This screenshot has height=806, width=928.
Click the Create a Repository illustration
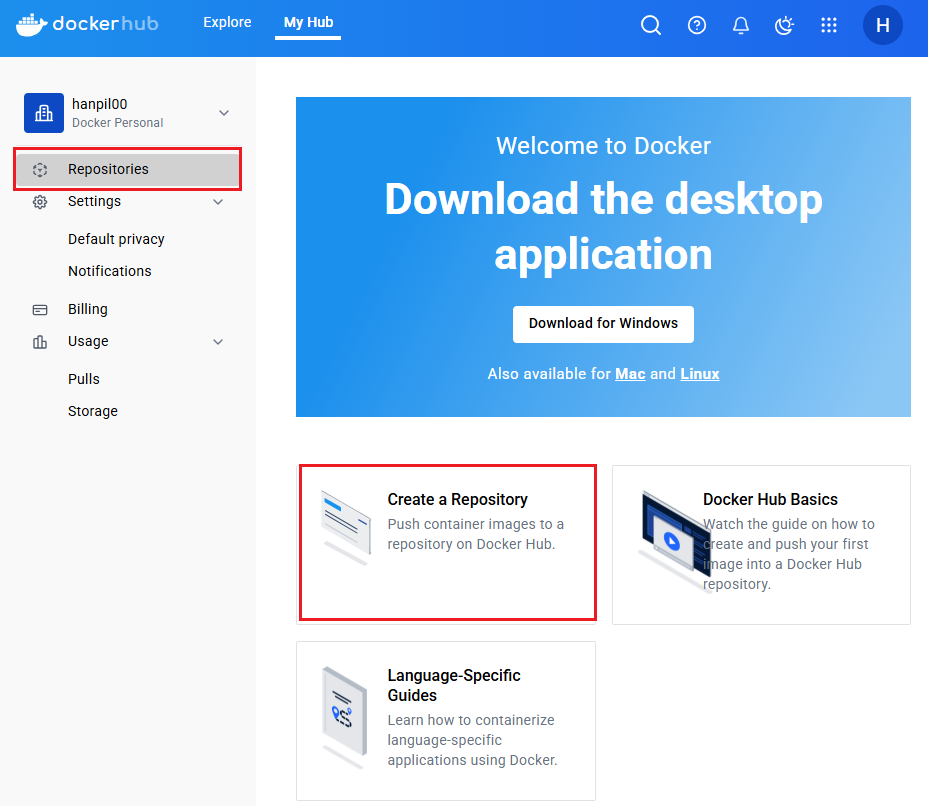tap(346, 528)
